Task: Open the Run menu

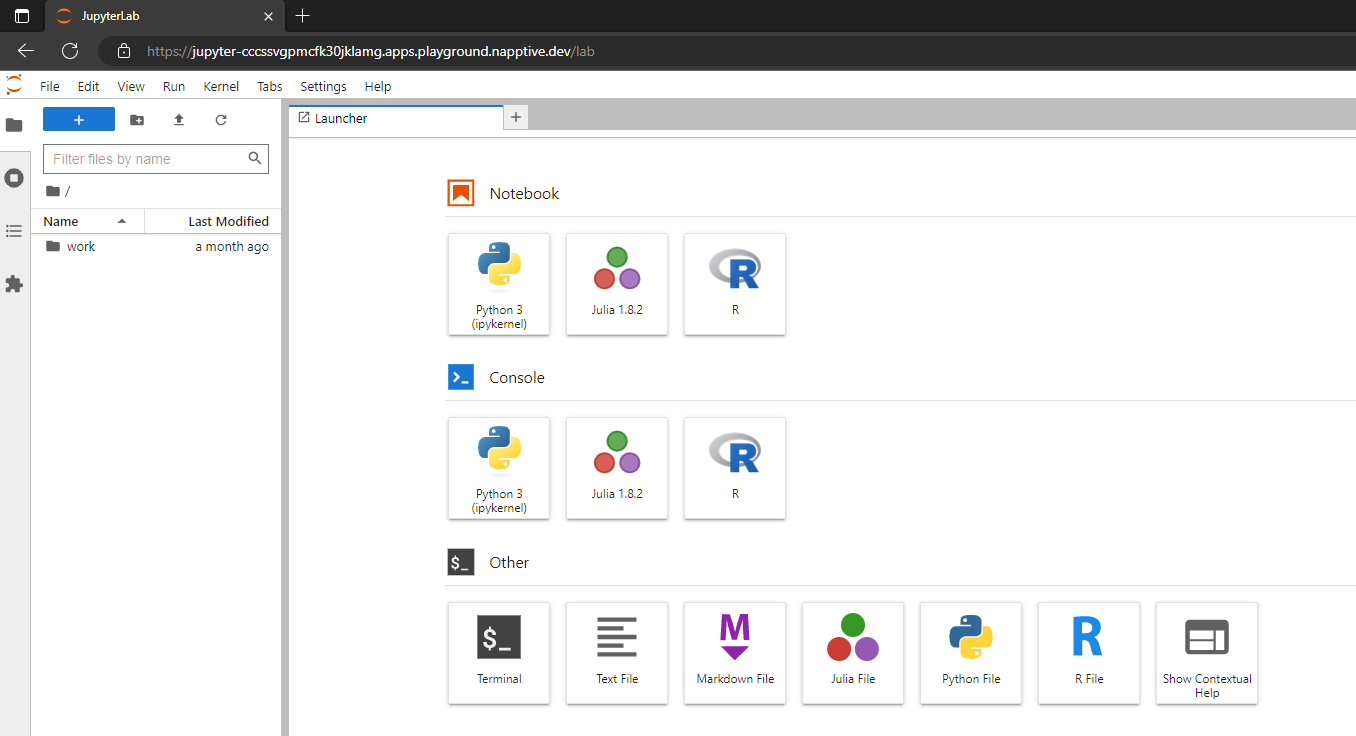Action: 174,87
